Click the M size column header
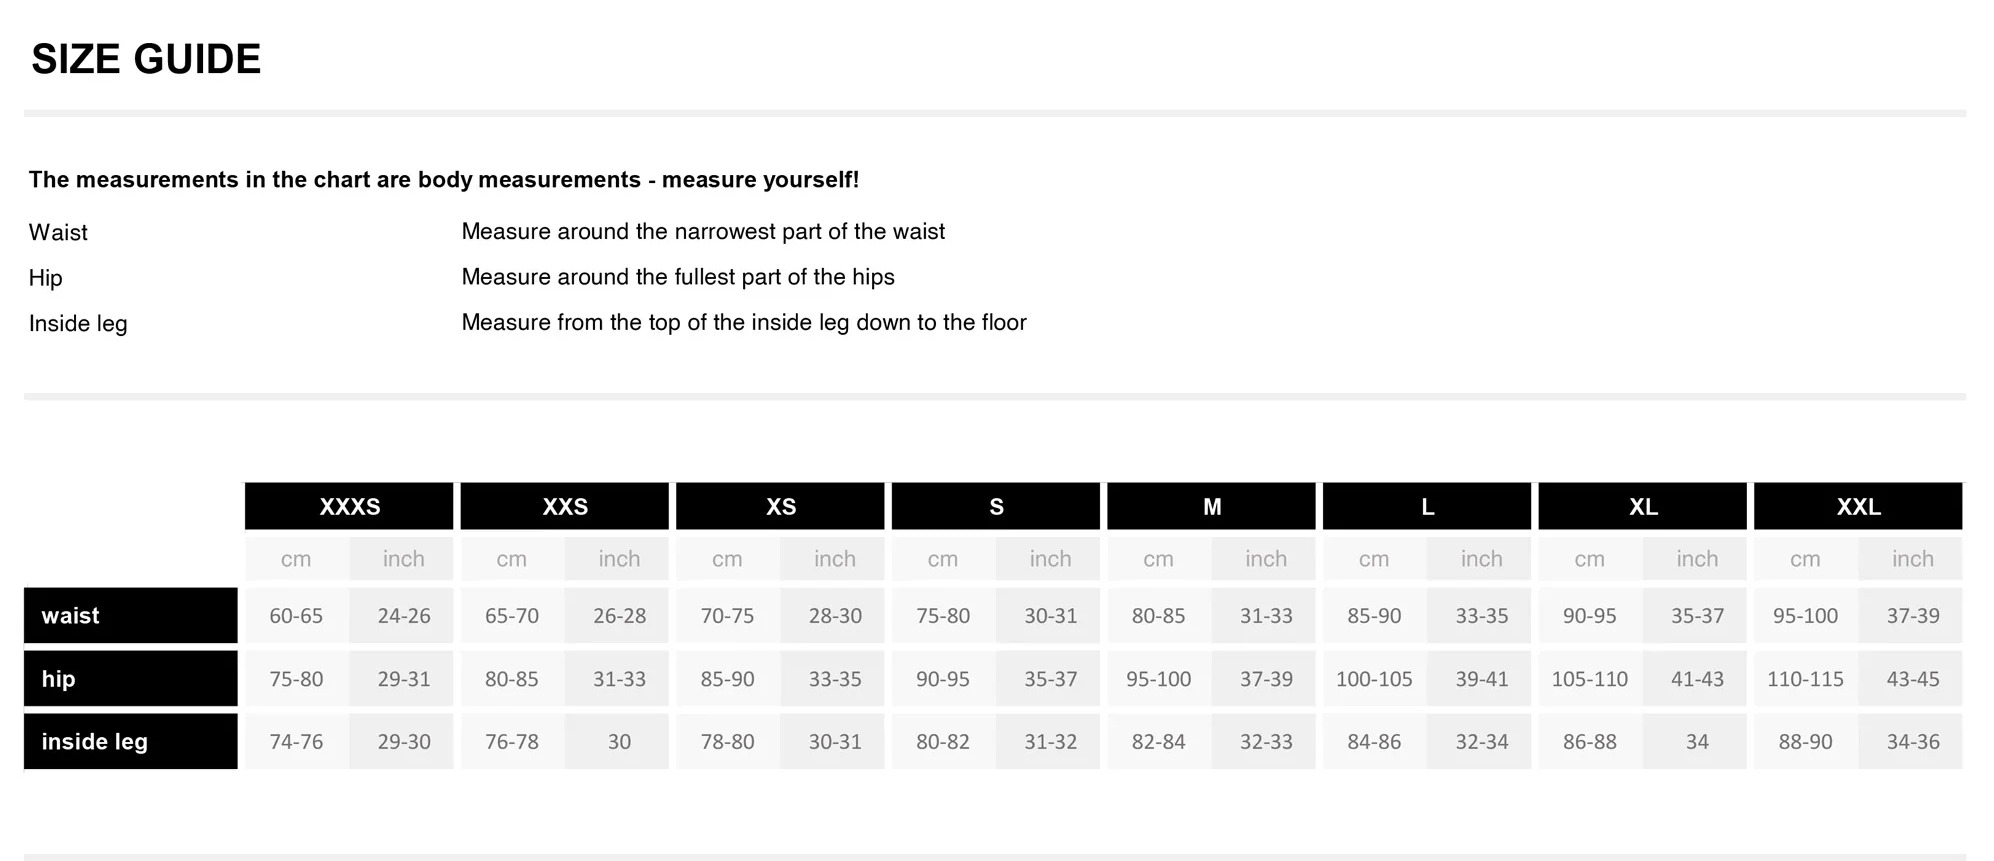This screenshot has width=1994, height=861. coord(1211,506)
